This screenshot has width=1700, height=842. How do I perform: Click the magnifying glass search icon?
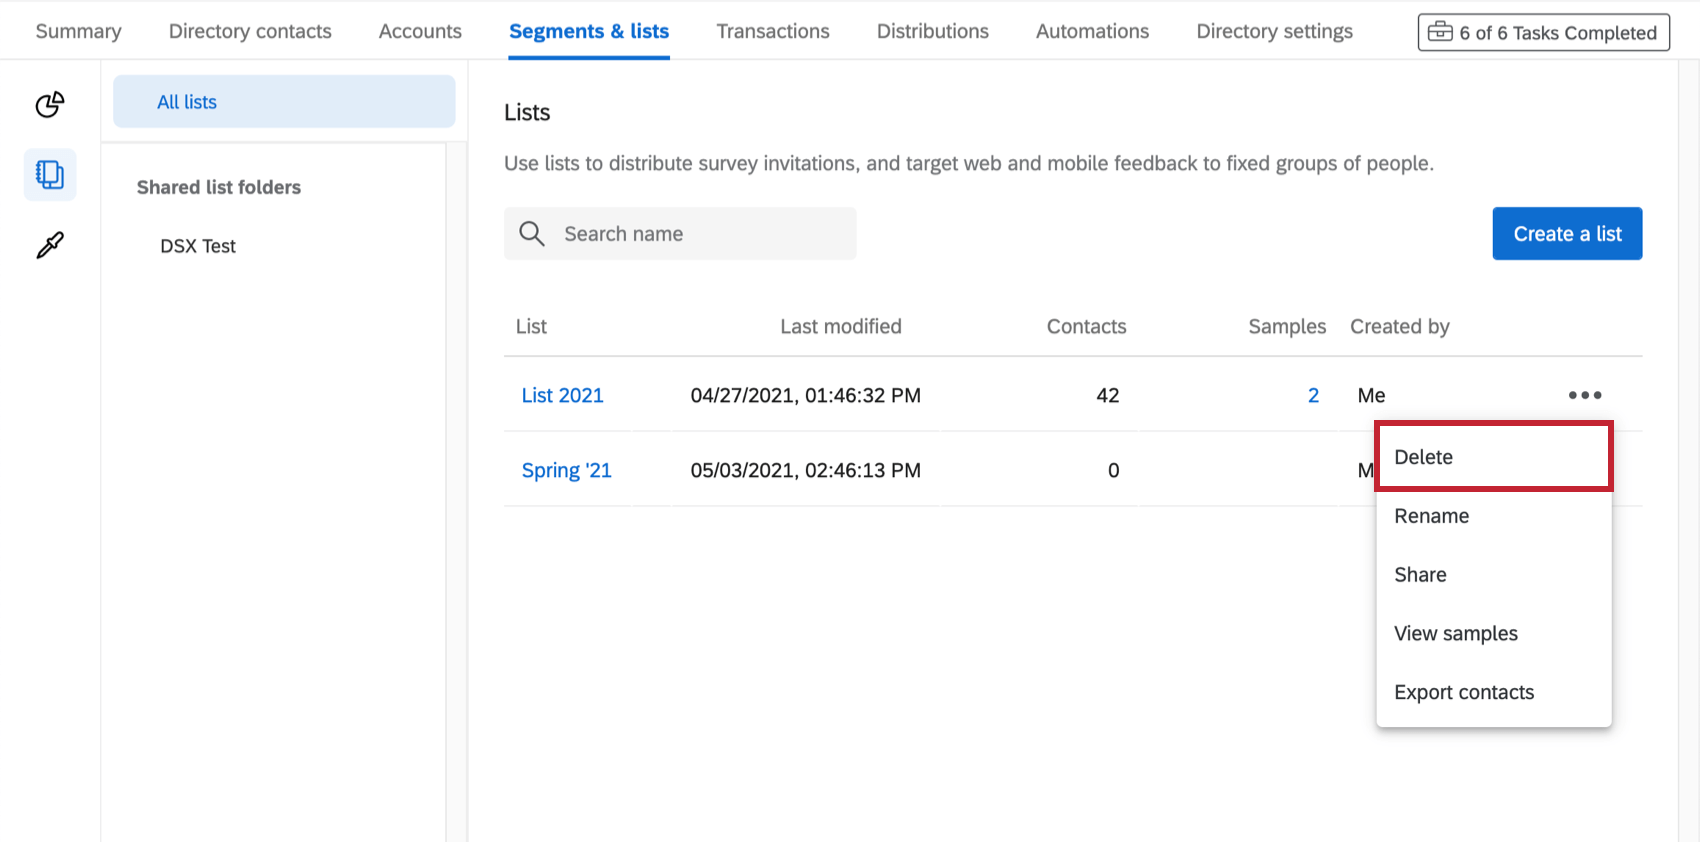pyautogui.click(x=532, y=234)
